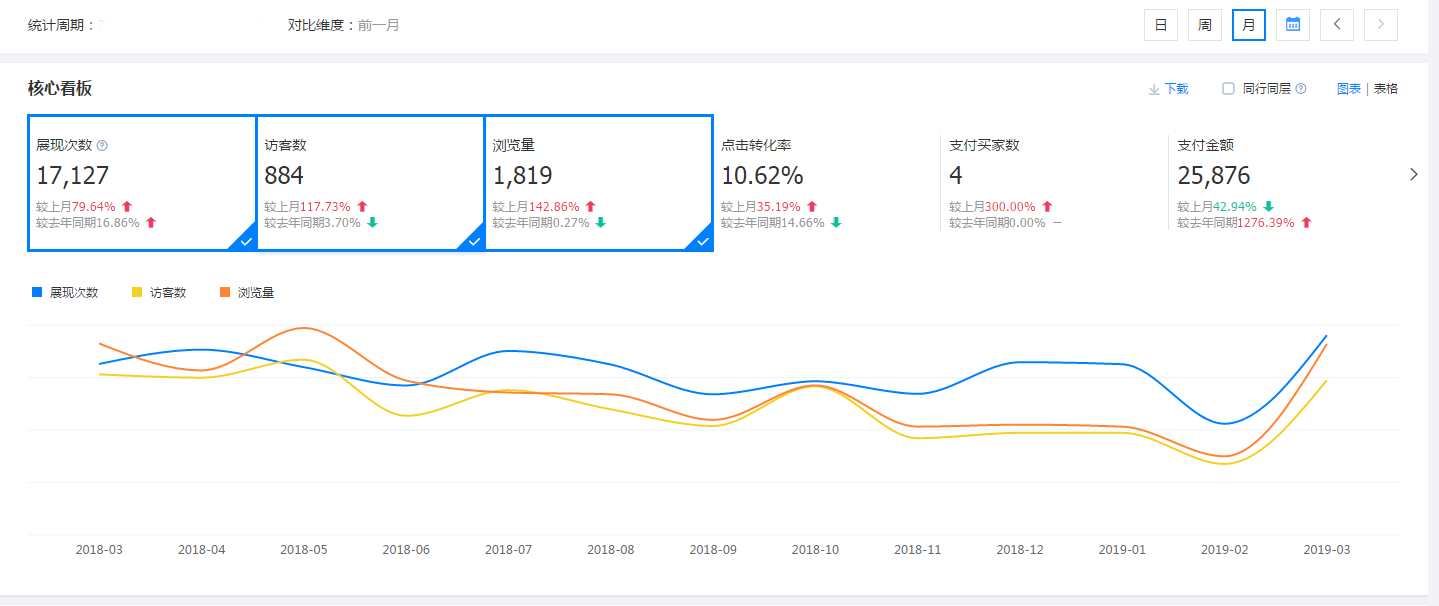Switch to 周 weekly view
1439x606 pixels.
coord(1204,24)
